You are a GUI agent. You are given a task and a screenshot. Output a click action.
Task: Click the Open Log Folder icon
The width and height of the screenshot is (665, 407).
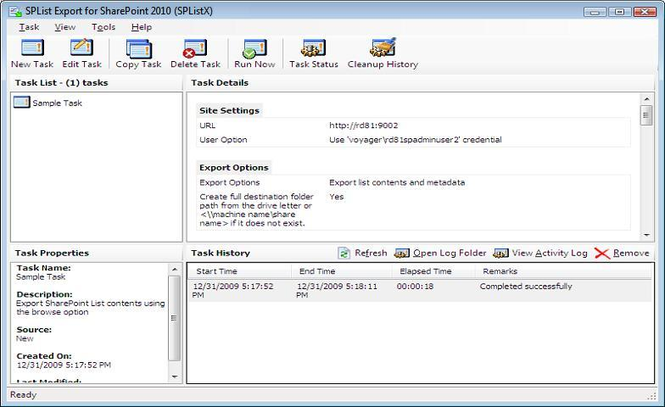pos(402,253)
